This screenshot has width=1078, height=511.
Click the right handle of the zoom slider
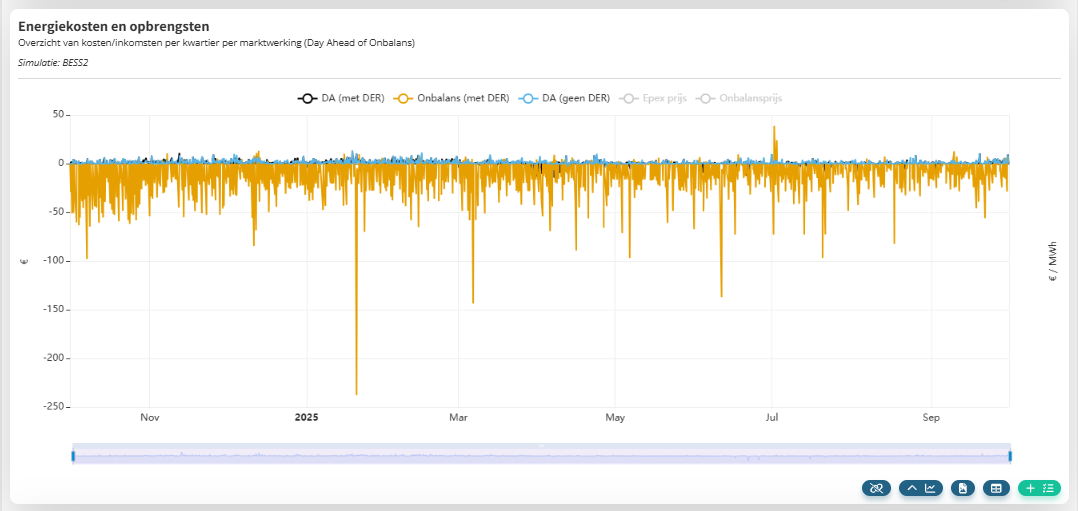1010,456
